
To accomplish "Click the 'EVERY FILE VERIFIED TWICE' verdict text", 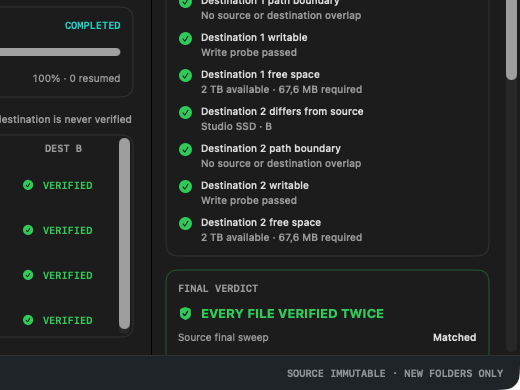I will point(293,314).
